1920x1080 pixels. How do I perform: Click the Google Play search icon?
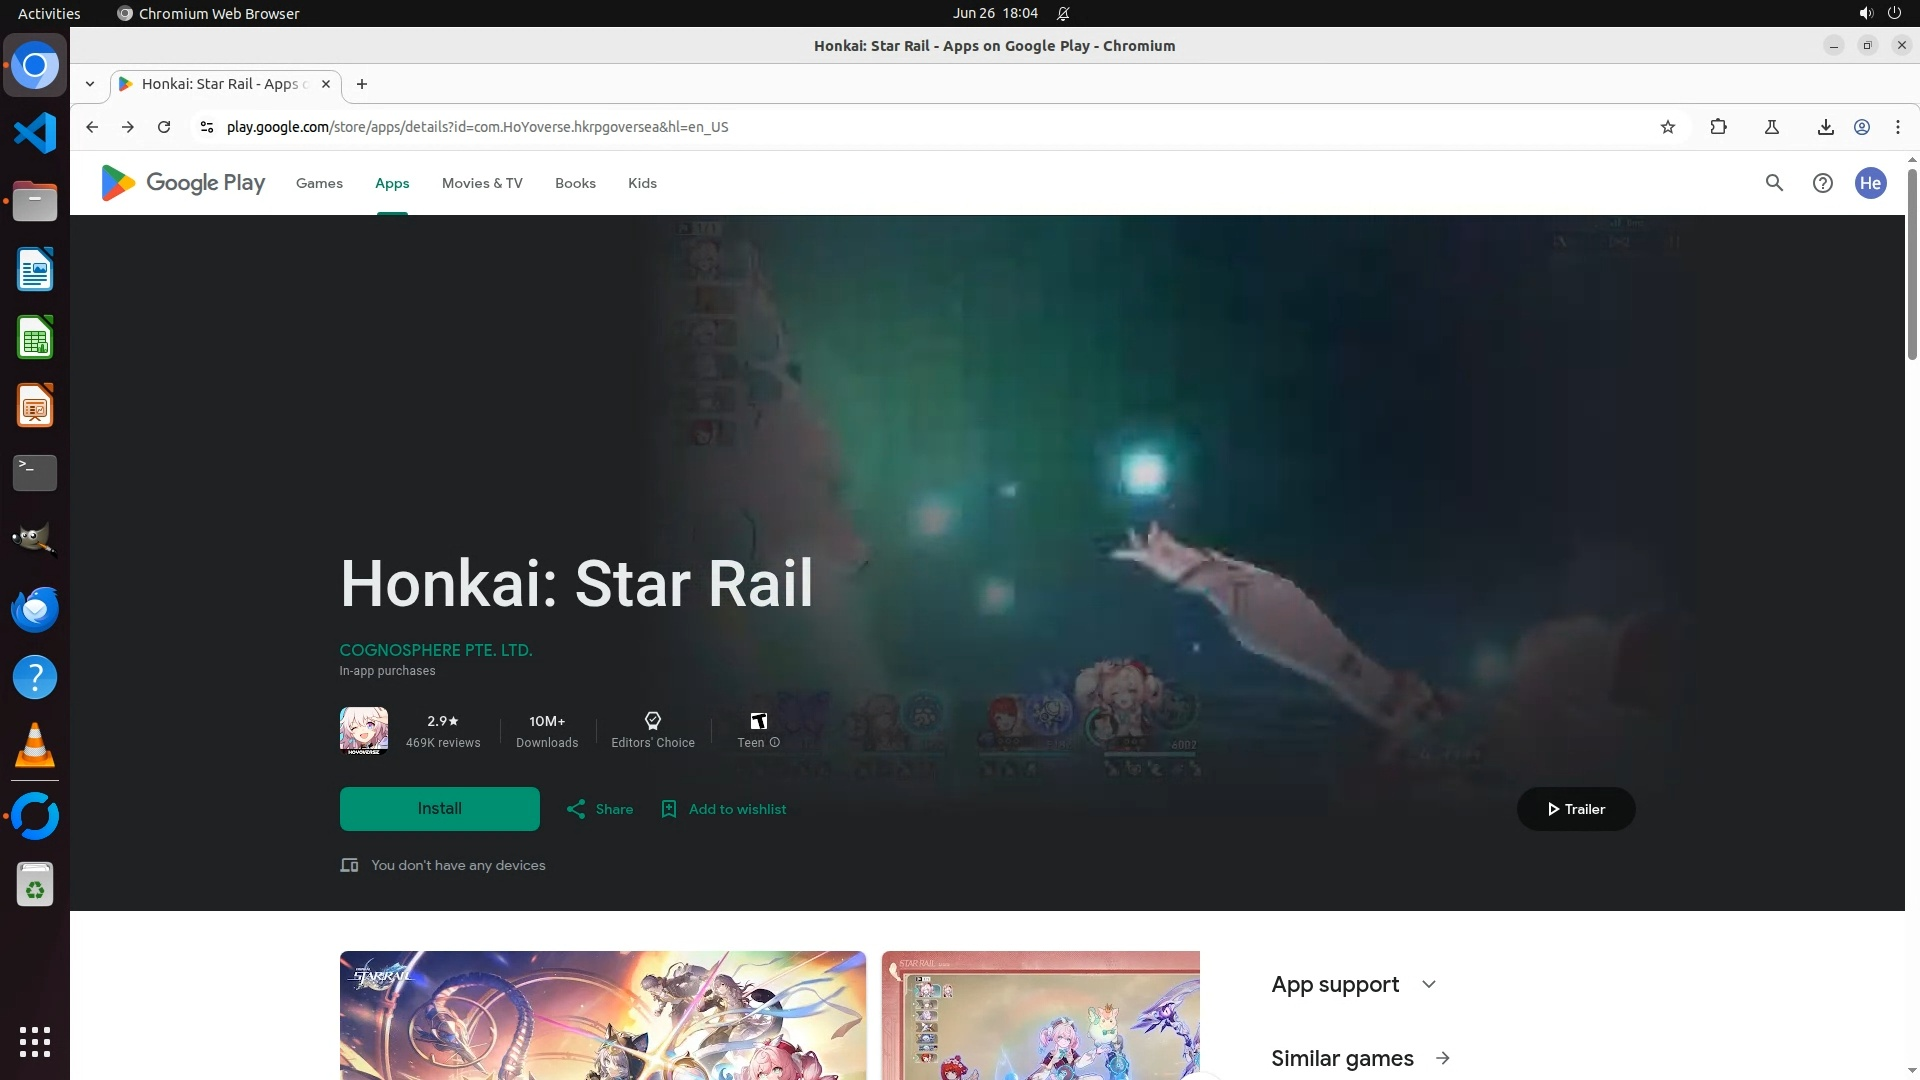1774,183
